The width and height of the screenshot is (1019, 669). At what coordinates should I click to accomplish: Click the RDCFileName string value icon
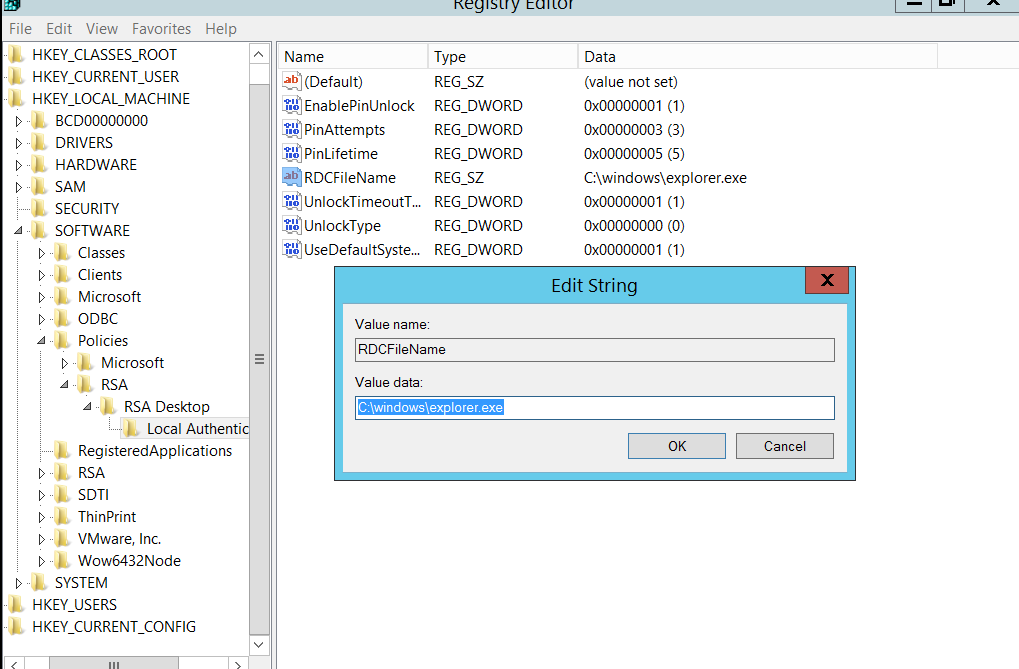[x=292, y=178]
